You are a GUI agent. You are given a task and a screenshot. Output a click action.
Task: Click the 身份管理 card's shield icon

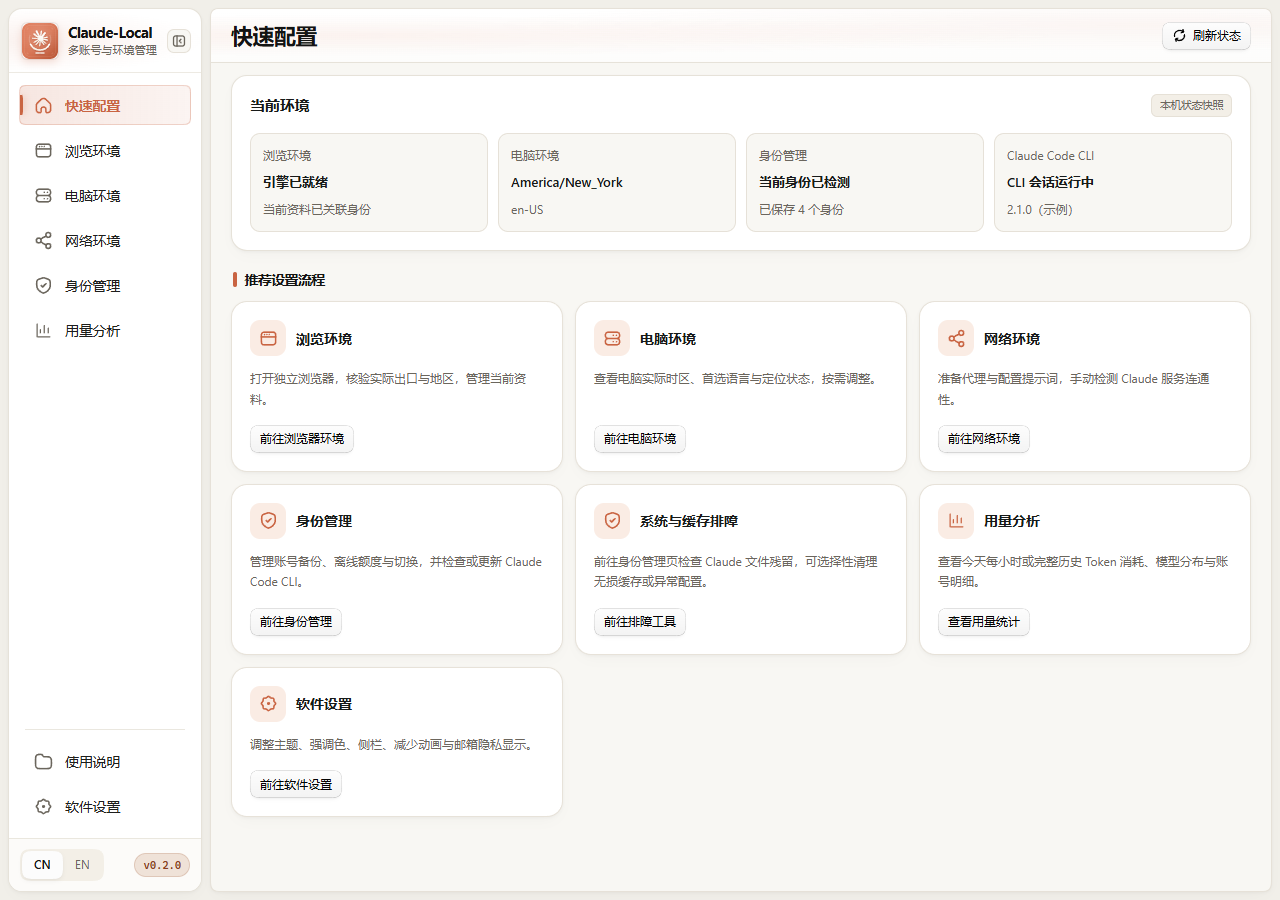click(268, 521)
